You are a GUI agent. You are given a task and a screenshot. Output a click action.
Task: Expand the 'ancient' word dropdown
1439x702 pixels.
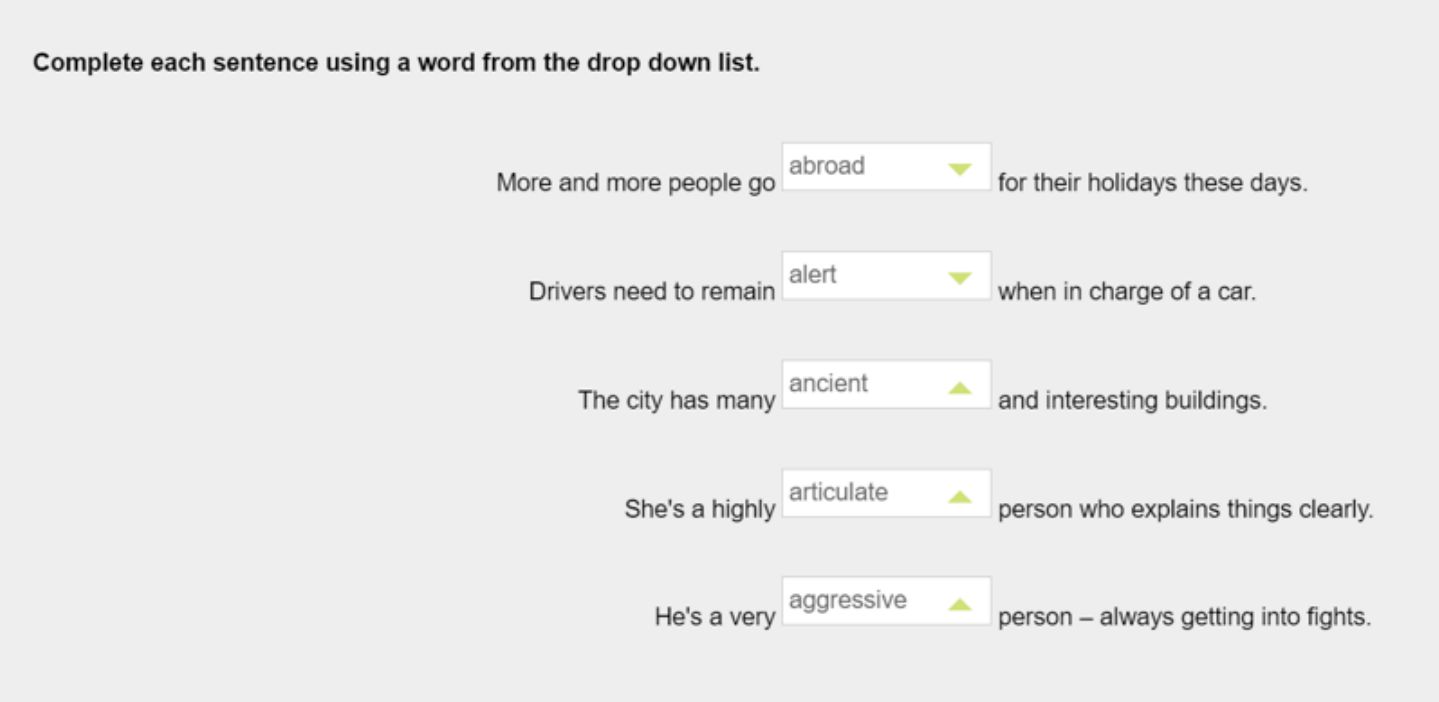pyautogui.click(x=885, y=385)
